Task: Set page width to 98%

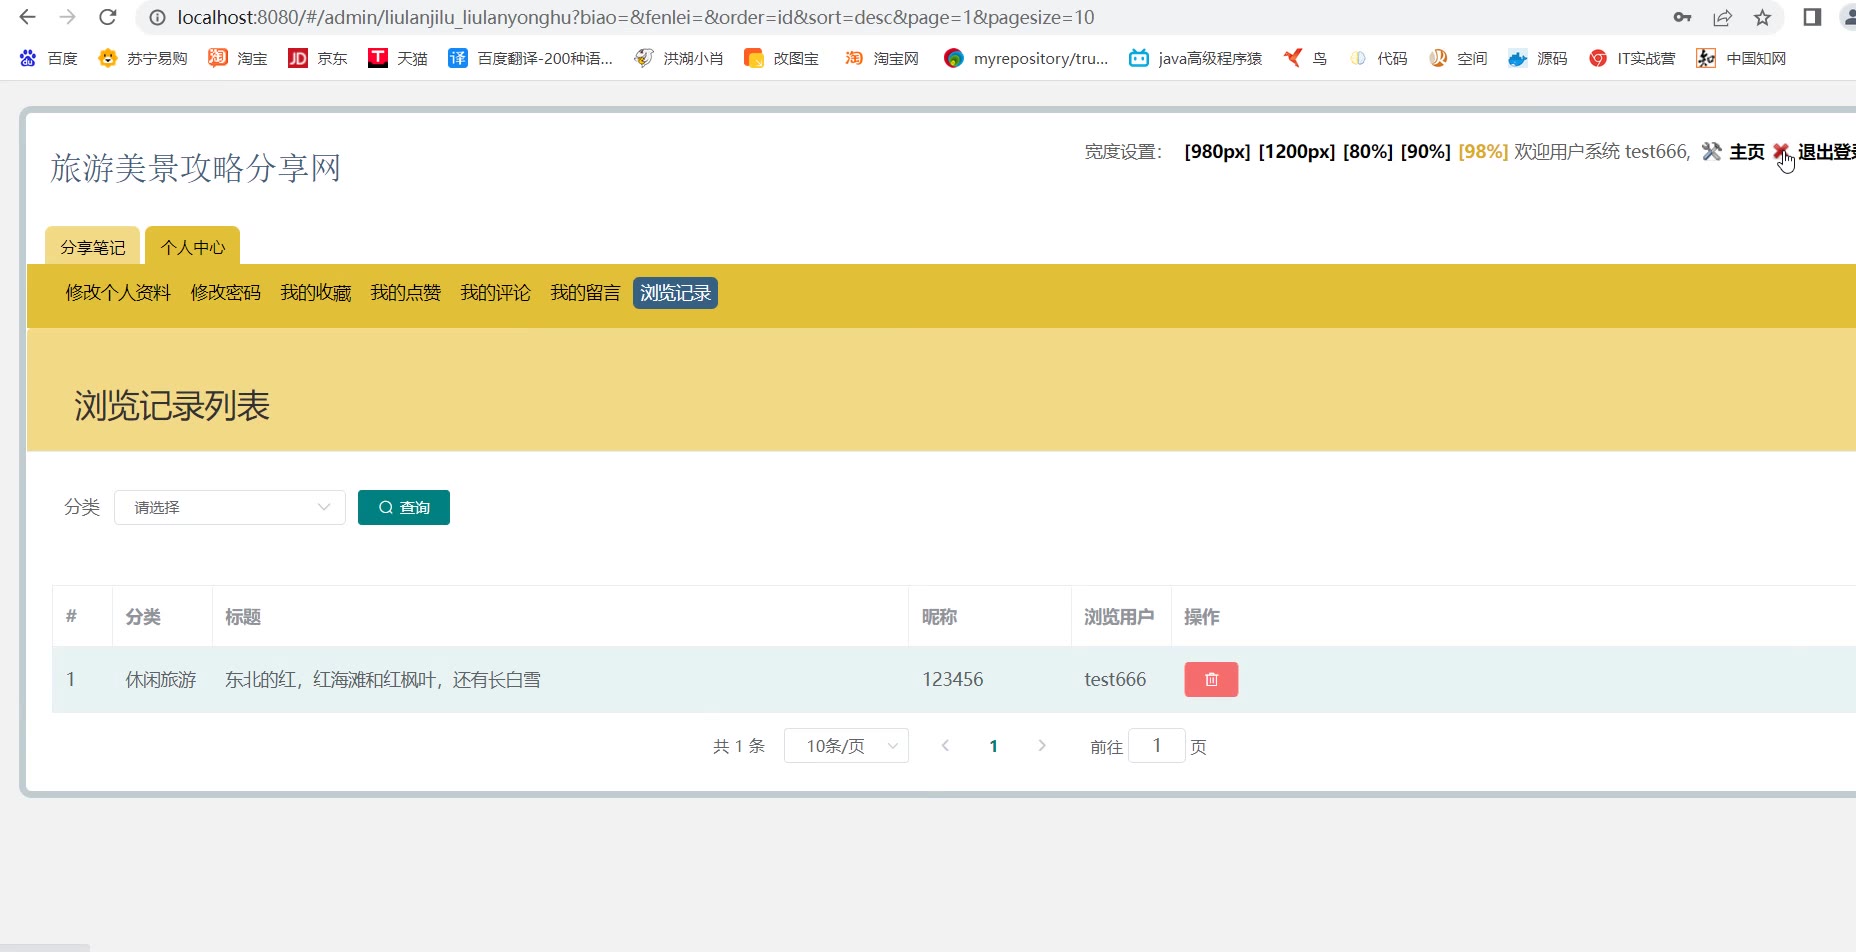Action: click(x=1483, y=152)
